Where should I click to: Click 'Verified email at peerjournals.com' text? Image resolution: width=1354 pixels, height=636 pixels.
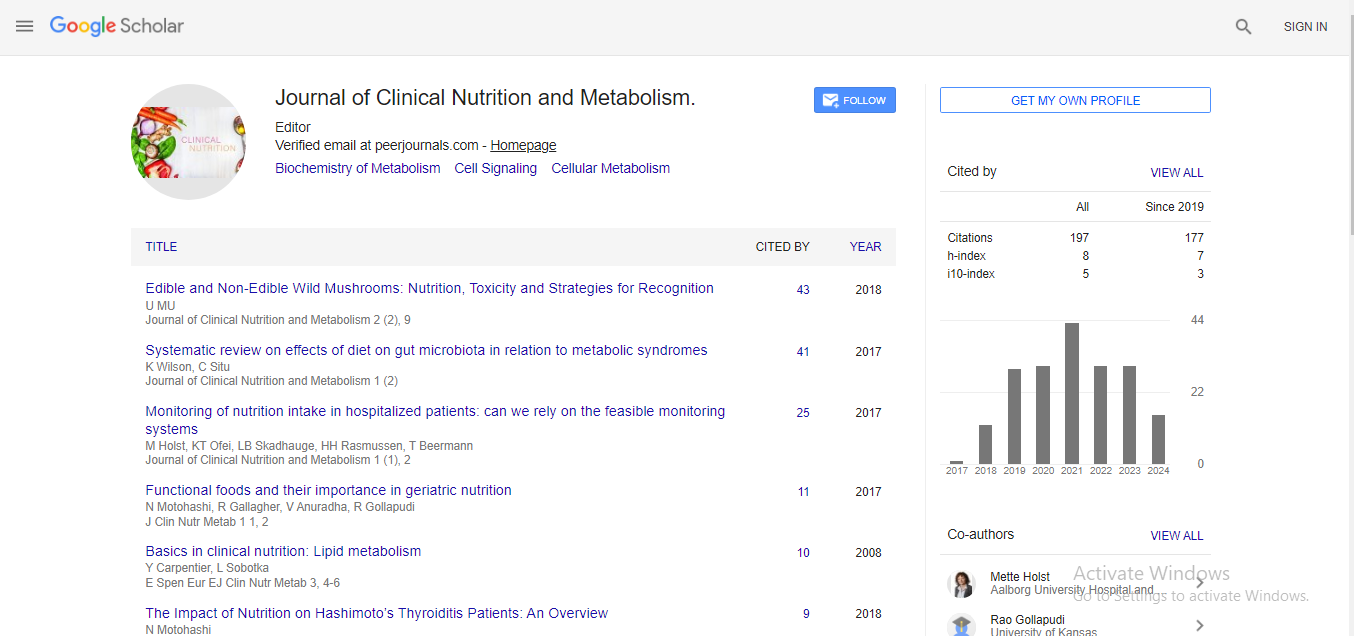coord(377,145)
